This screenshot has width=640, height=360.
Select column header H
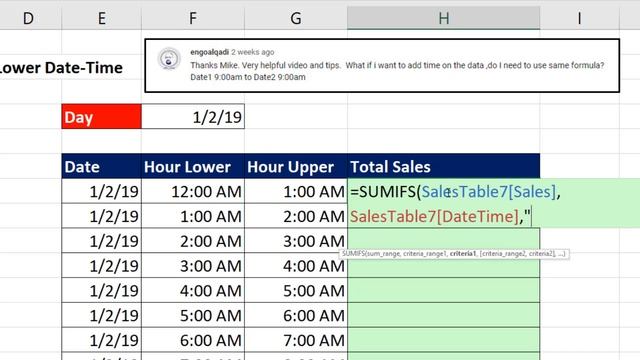444,18
